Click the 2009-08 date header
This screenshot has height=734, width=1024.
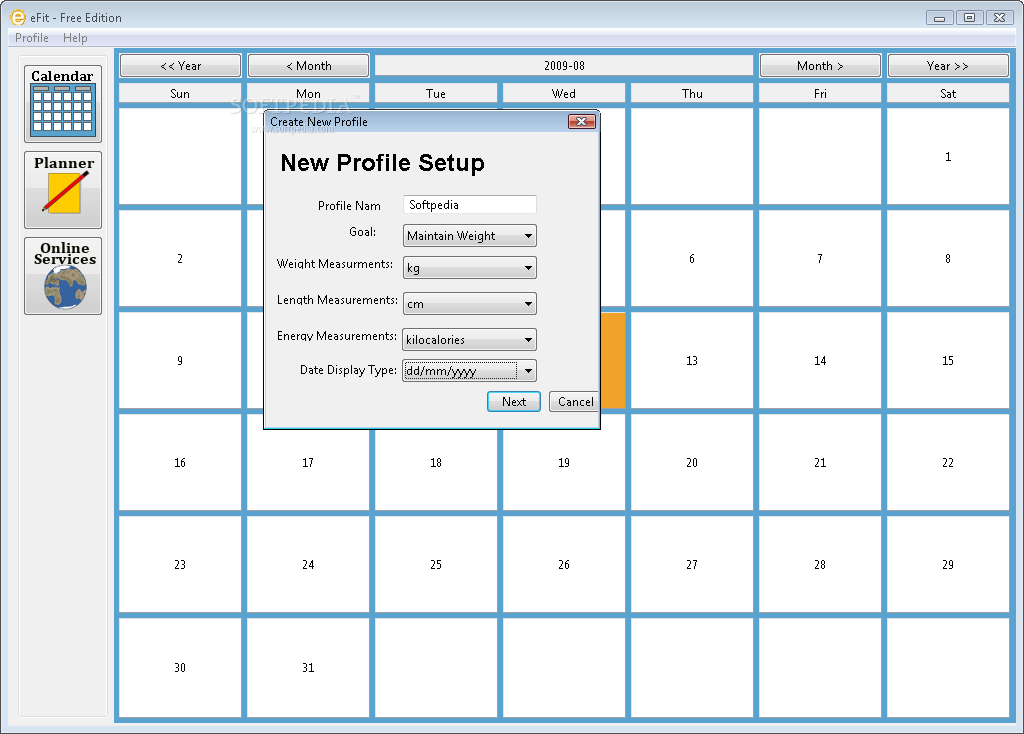(x=564, y=66)
